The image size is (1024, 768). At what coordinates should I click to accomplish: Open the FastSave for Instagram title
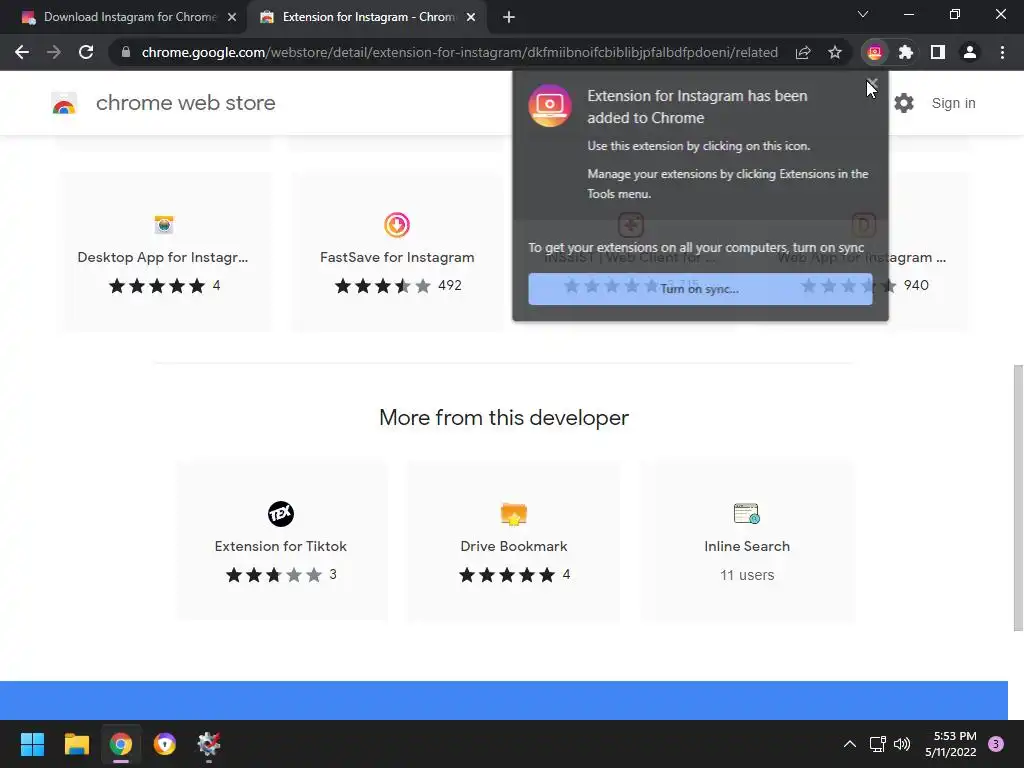[397, 257]
